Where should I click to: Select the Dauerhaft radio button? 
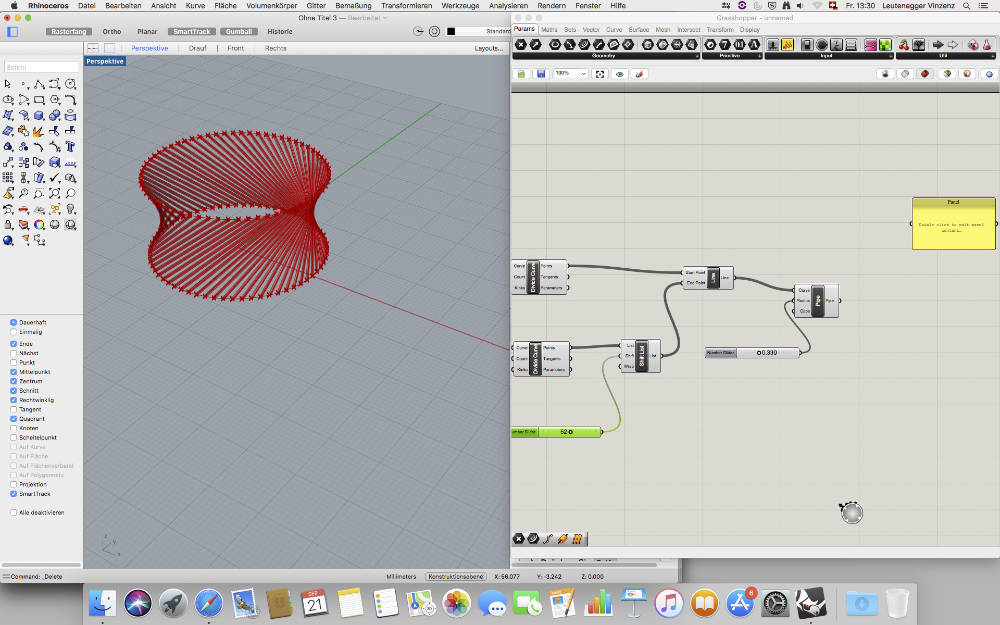(x=13, y=322)
